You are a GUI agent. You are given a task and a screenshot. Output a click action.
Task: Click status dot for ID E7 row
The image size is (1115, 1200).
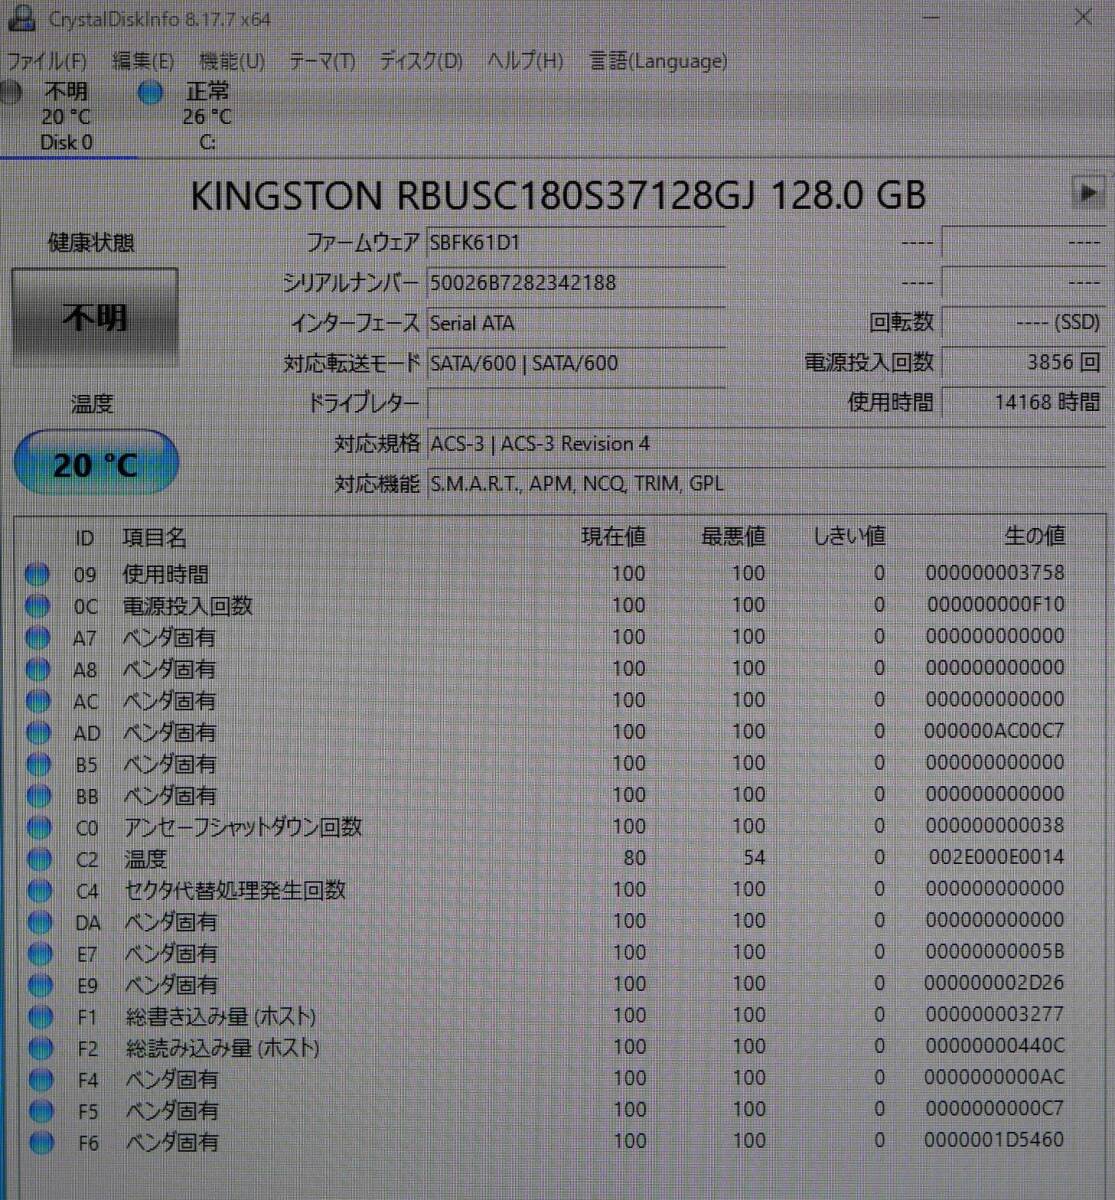(x=39, y=954)
